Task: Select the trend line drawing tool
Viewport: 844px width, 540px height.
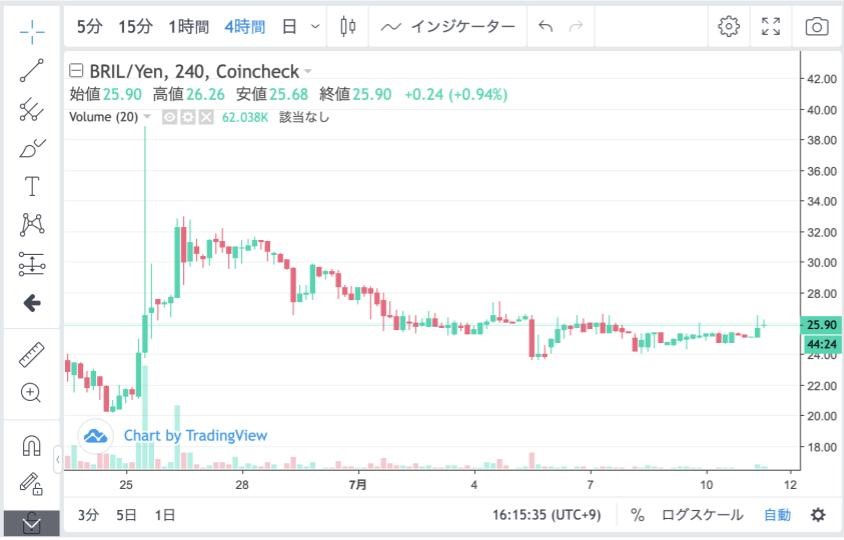Action: click(32, 70)
